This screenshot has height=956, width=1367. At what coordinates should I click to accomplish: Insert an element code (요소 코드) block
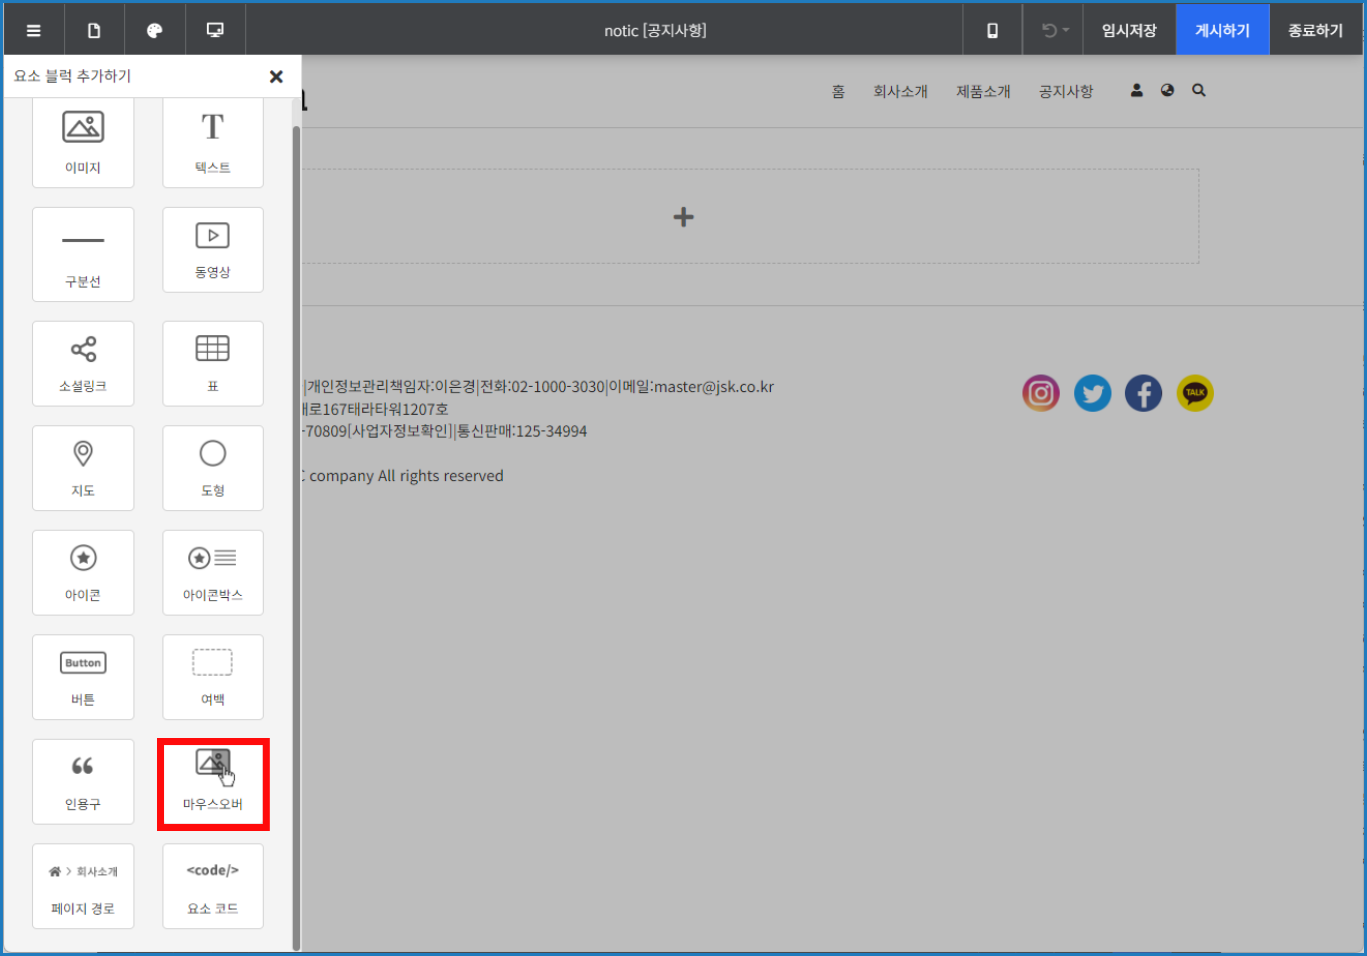pyautogui.click(x=213, y=886)
